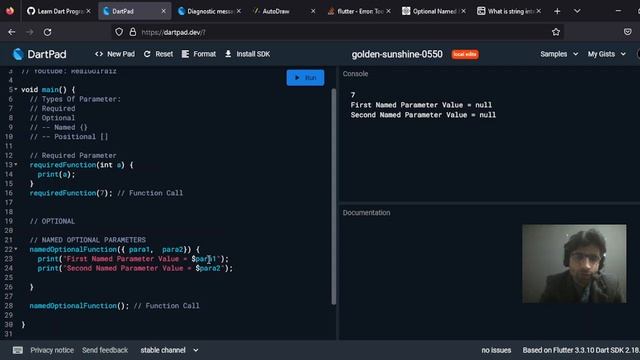Click the Console panel header
640x360 pixels.
coord(355,74)
